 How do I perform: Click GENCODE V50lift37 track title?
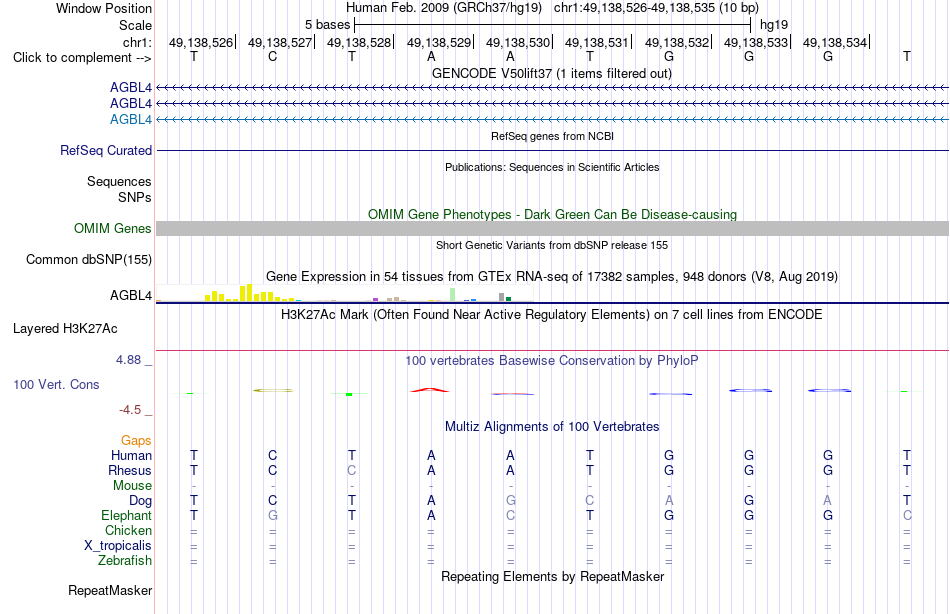click(552, 73)
